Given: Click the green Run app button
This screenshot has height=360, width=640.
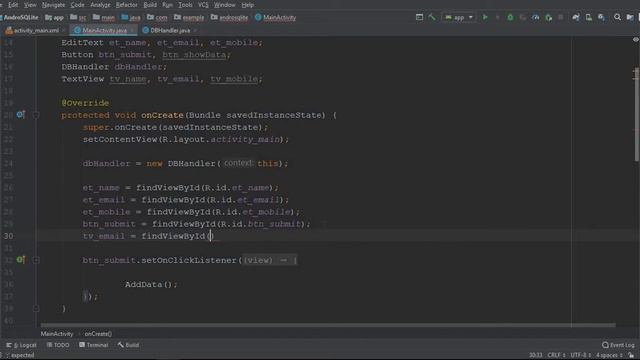Looking at the screenshot, I should tap(485, 17).
